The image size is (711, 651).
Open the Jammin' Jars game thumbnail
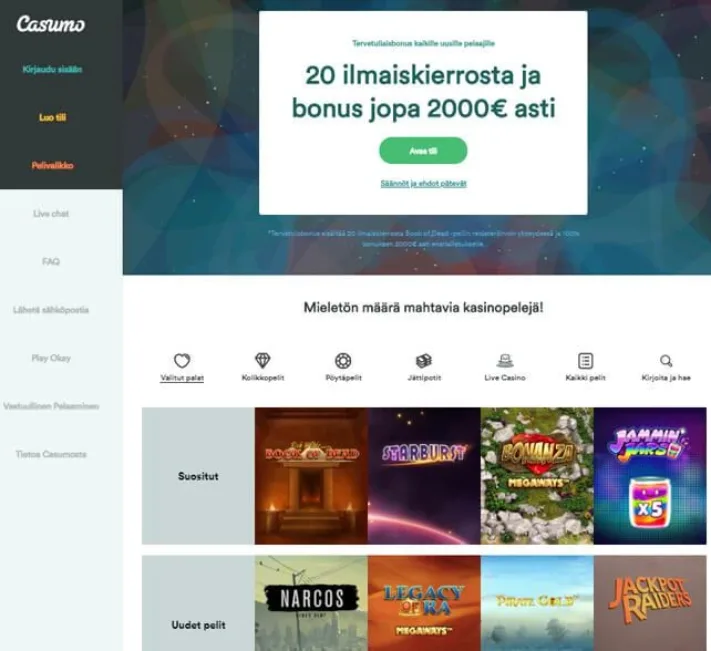pyautogui.click(x=650, y=476)
